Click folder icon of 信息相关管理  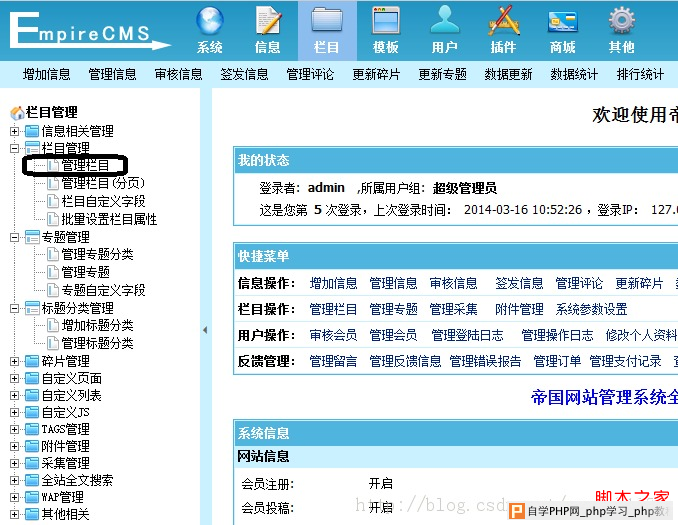(x=32, y=131)
